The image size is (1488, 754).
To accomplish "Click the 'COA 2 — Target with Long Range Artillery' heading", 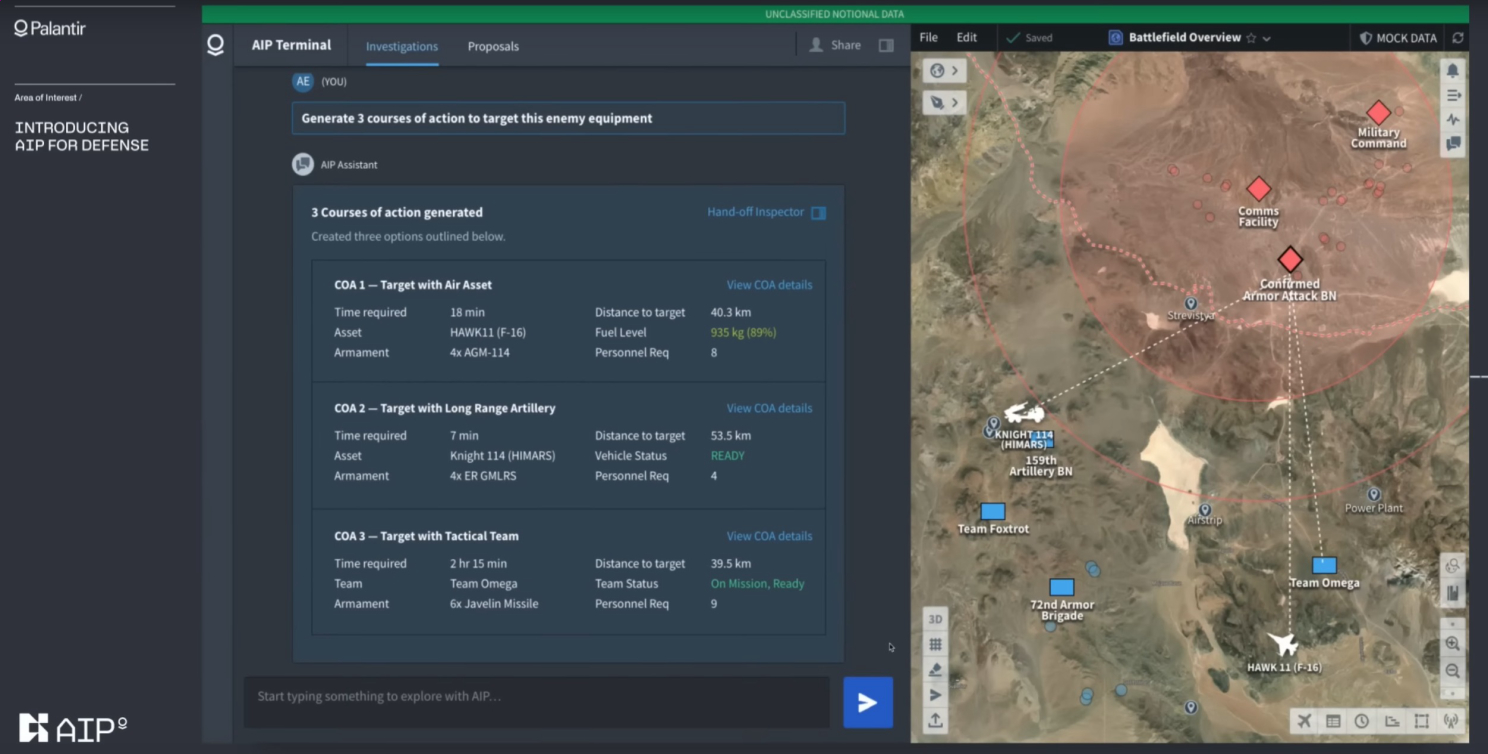I will pyautogui.click(x=445, y=408).
